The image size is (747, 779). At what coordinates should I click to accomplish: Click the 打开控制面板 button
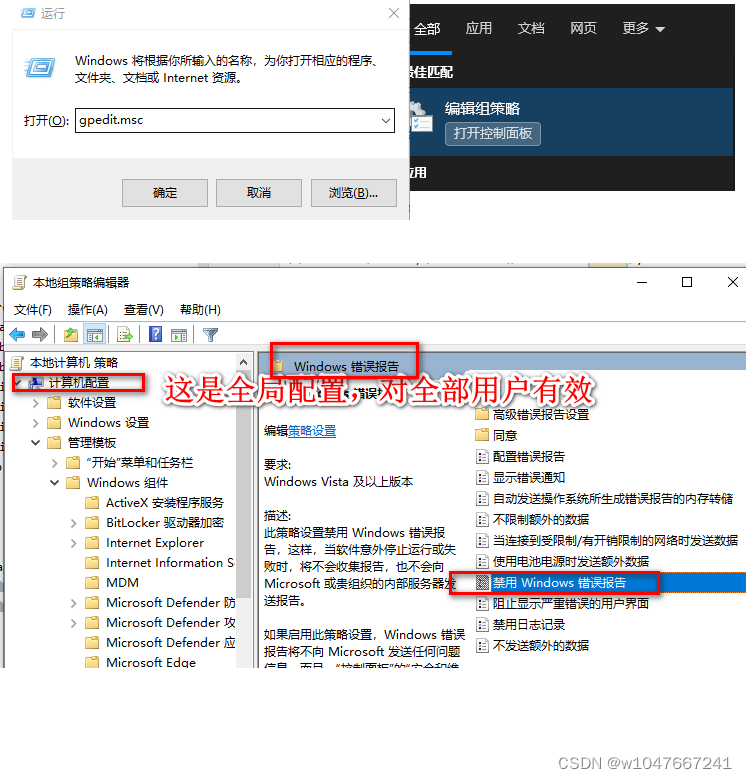coord(493,134)
